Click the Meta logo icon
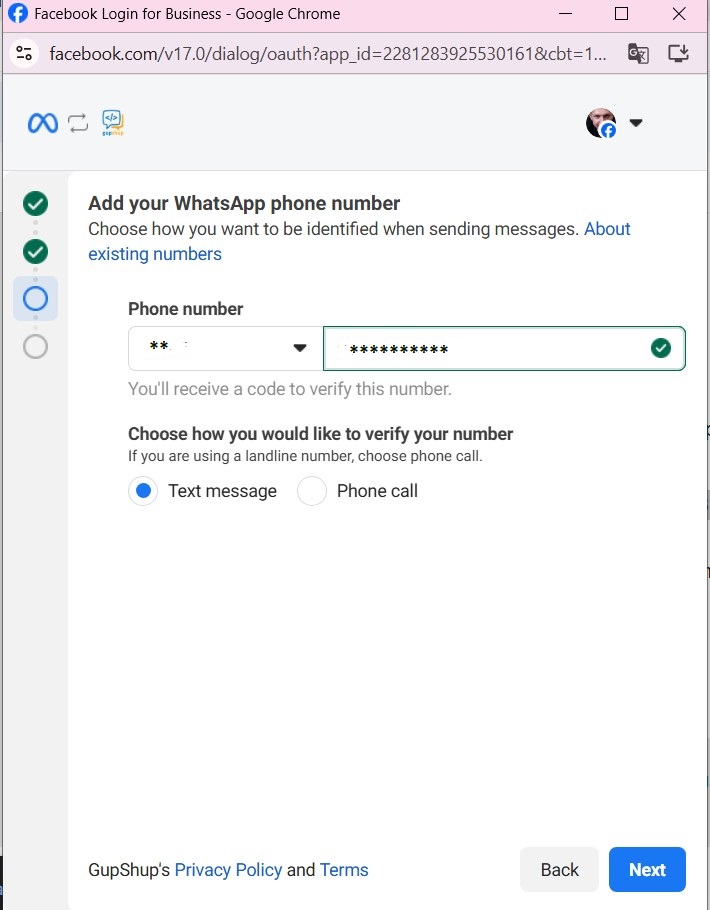The width and height of the screenshot is (710, 910). tap(42, 123)
